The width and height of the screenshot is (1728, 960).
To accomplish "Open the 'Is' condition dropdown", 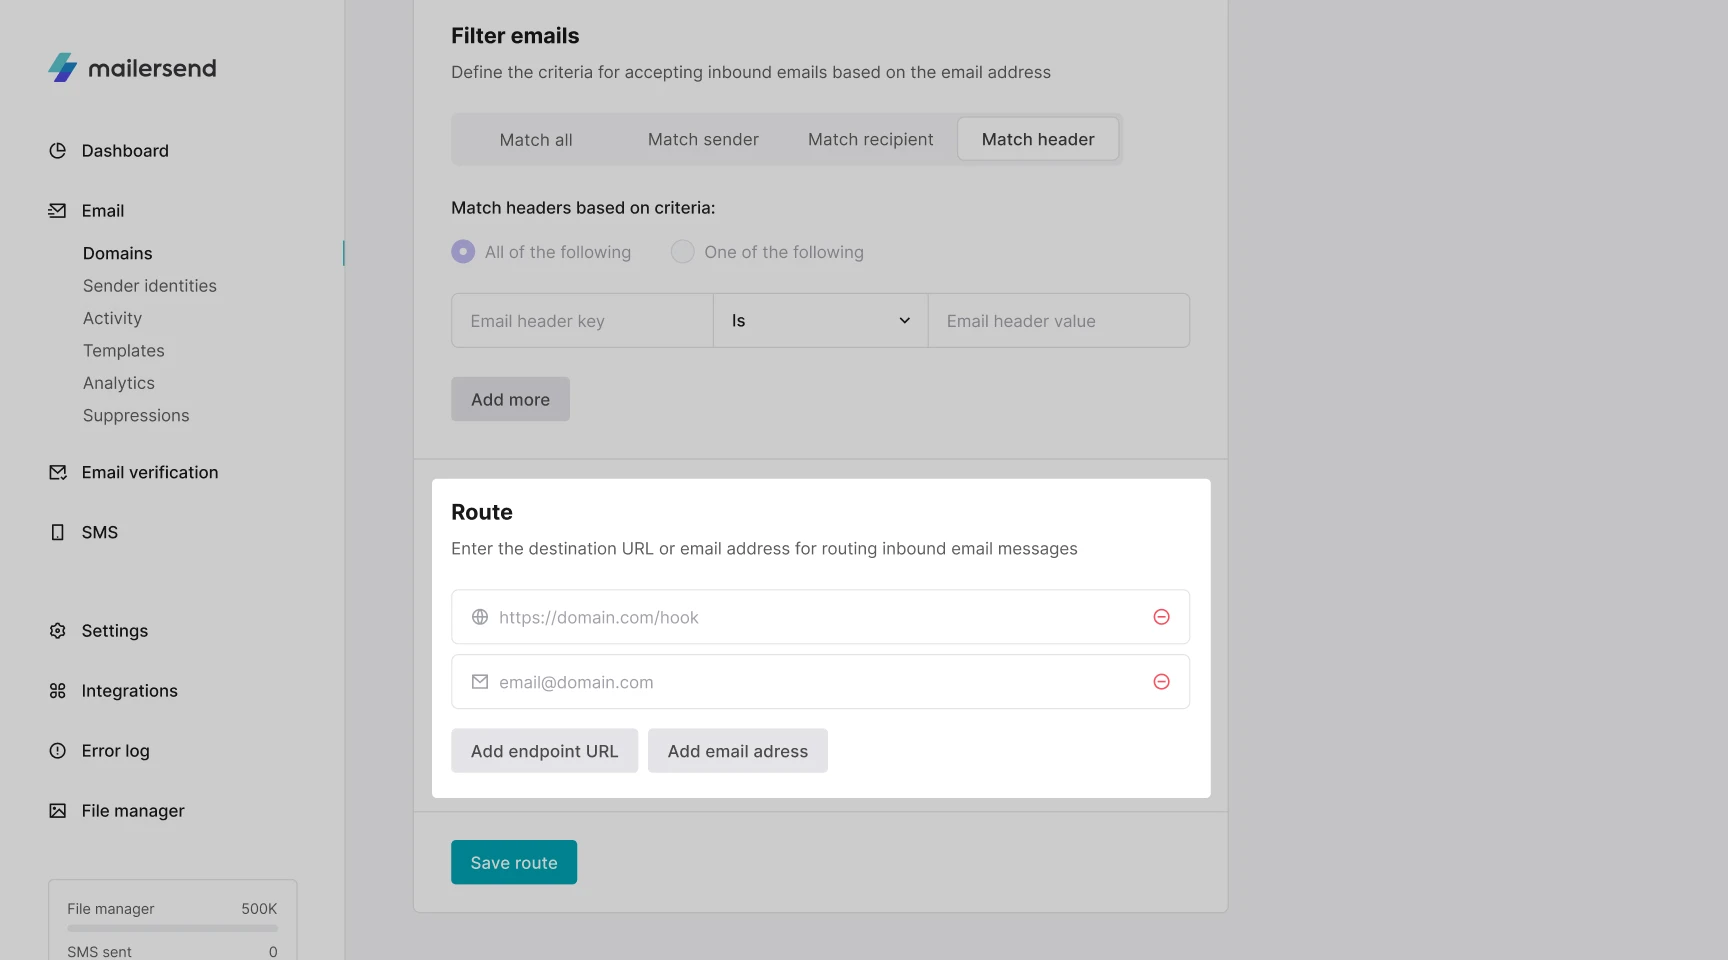I will (820, 321).
